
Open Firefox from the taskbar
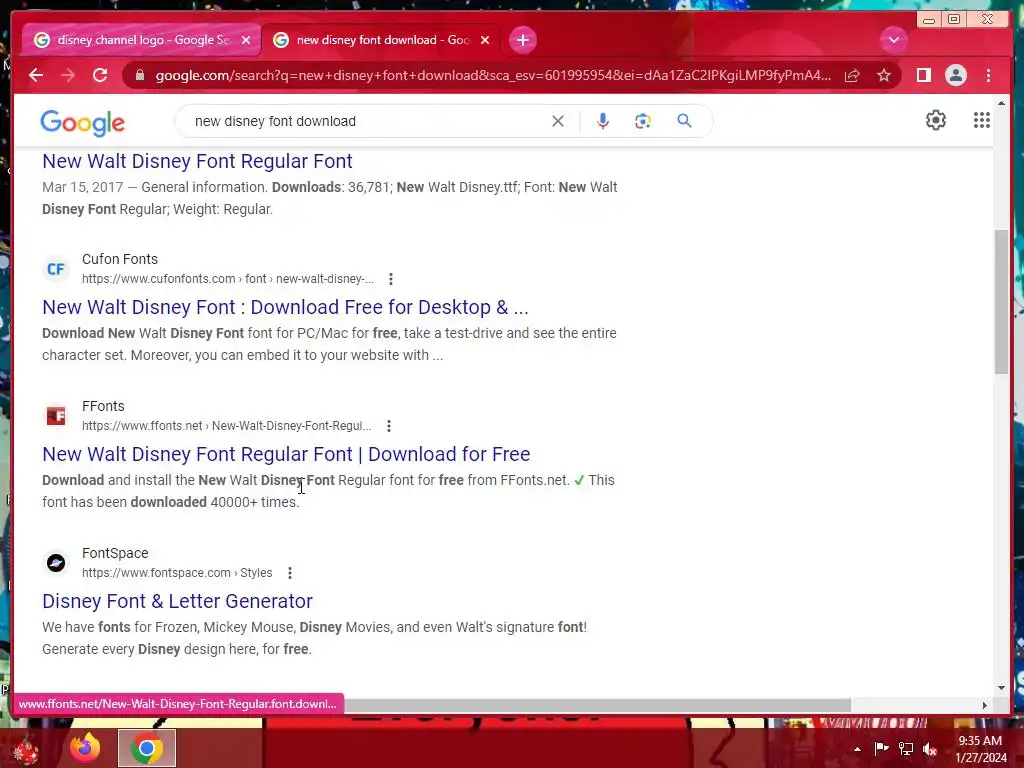click(x=85, y=748)
